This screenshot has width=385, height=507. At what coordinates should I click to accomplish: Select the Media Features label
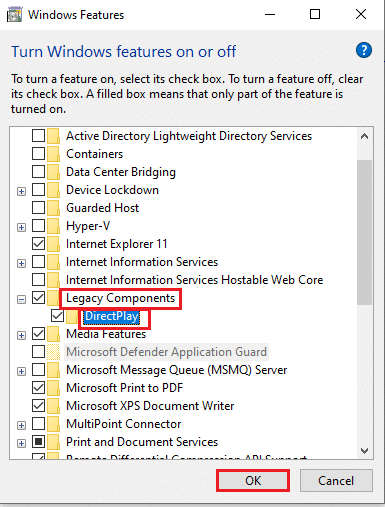click(x=106, y=334)
